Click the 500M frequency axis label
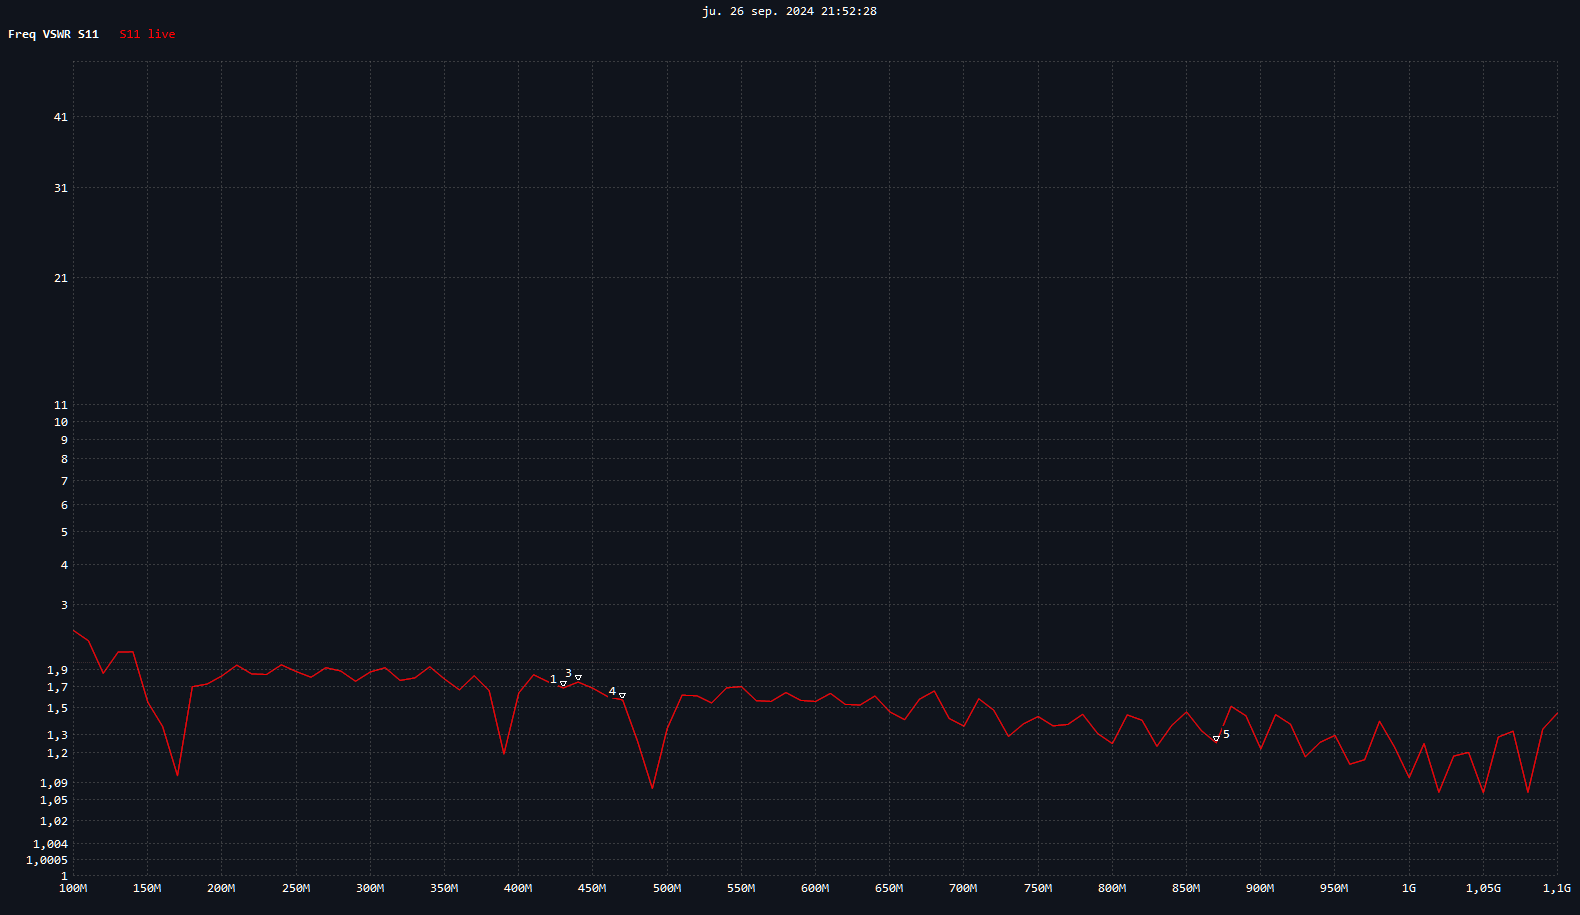 click(667, 888)
